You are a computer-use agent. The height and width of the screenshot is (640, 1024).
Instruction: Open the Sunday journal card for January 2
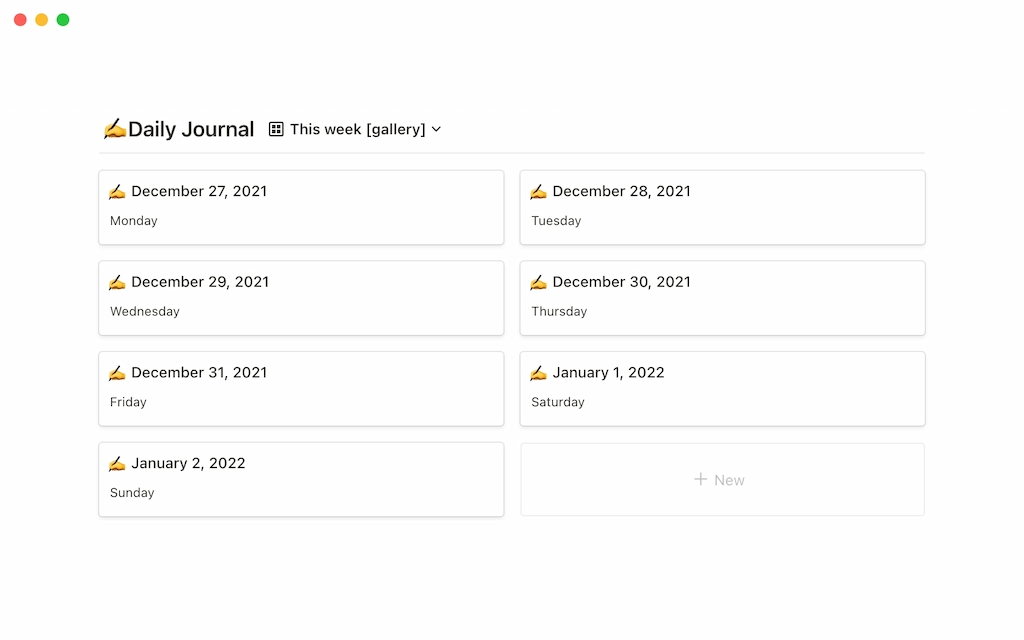tap(300, 479)
